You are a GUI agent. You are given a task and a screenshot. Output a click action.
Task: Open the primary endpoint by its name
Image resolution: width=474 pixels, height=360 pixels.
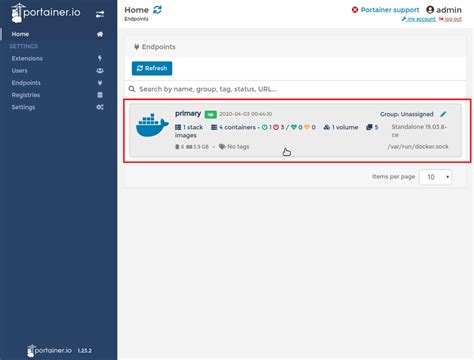[x=188, y=113]
